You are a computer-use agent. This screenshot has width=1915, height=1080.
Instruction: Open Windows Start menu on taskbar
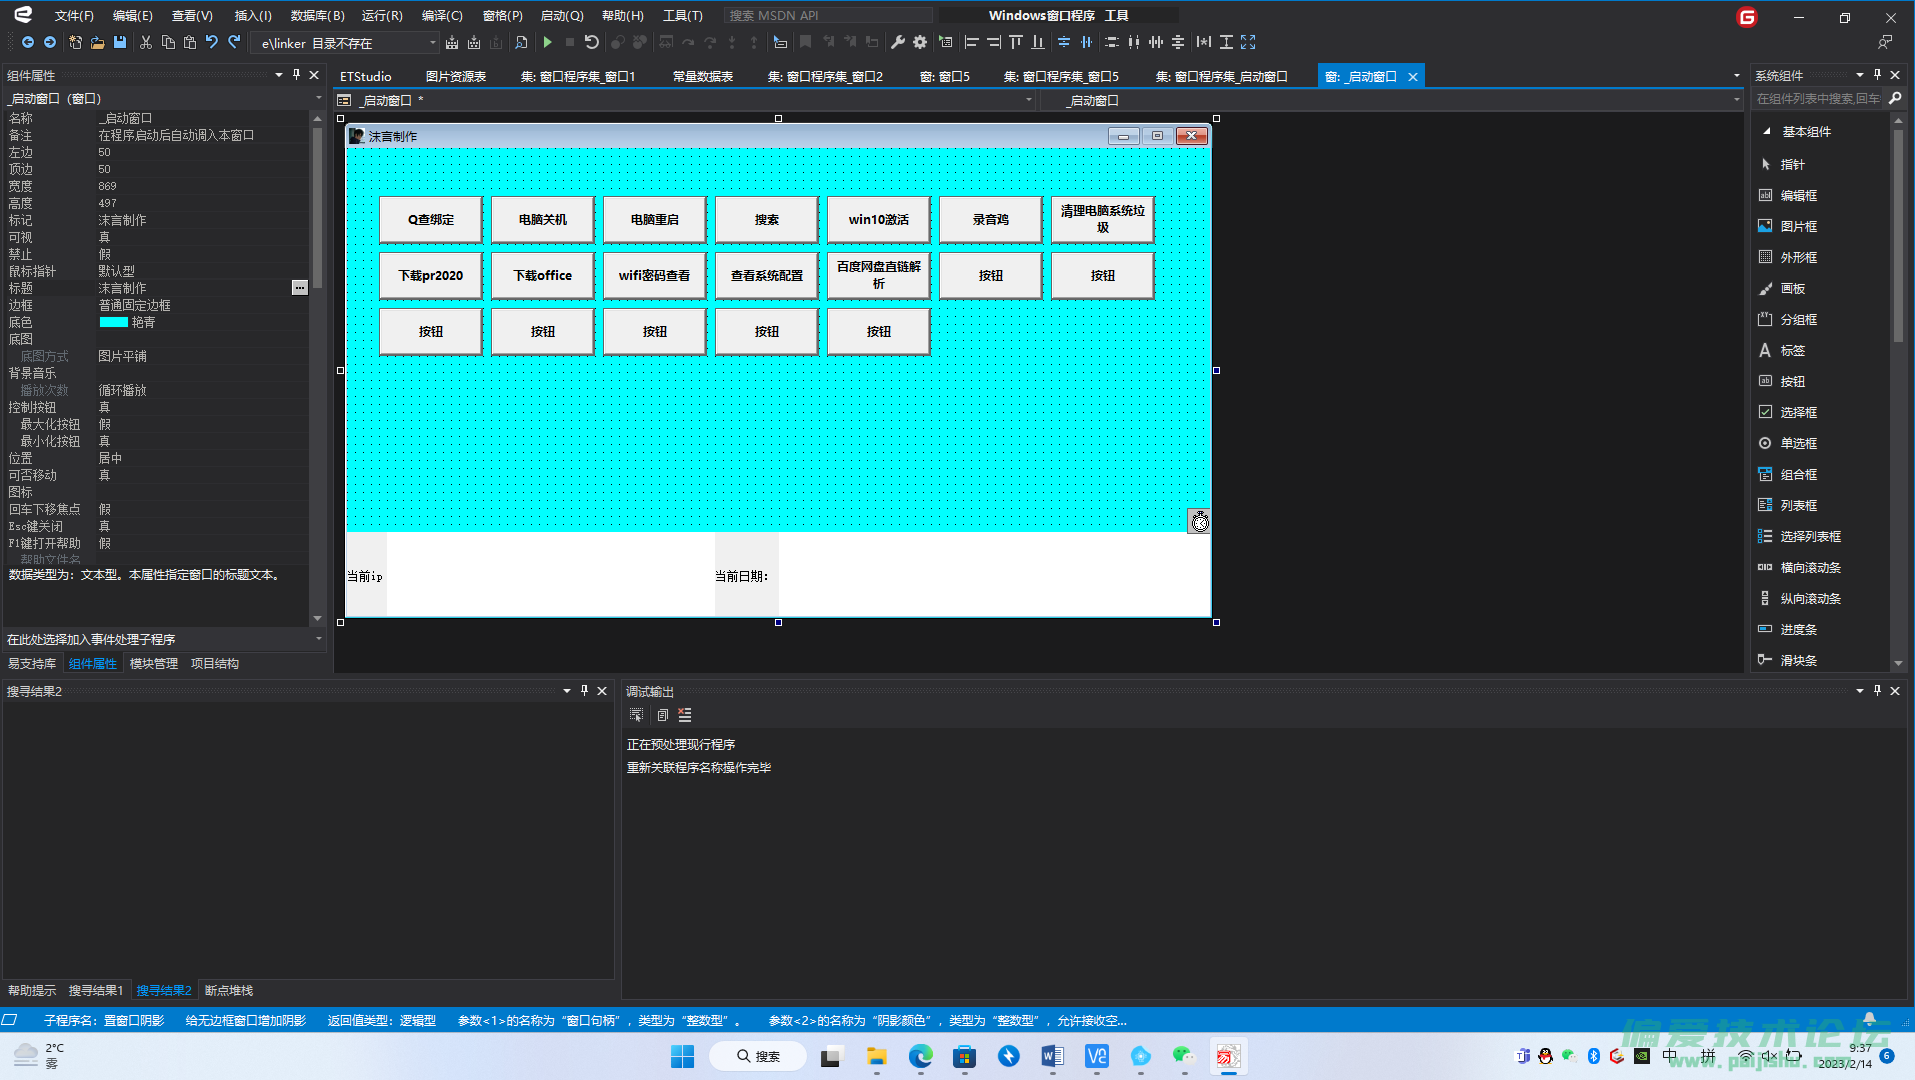pyautogui.click(x=682, y=1056)
